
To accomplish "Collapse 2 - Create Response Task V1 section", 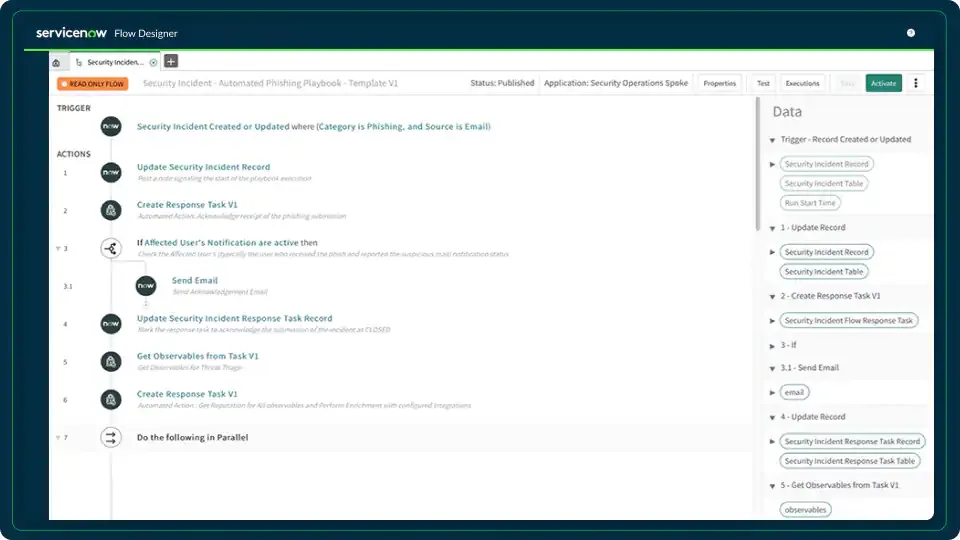I will 772,297.
